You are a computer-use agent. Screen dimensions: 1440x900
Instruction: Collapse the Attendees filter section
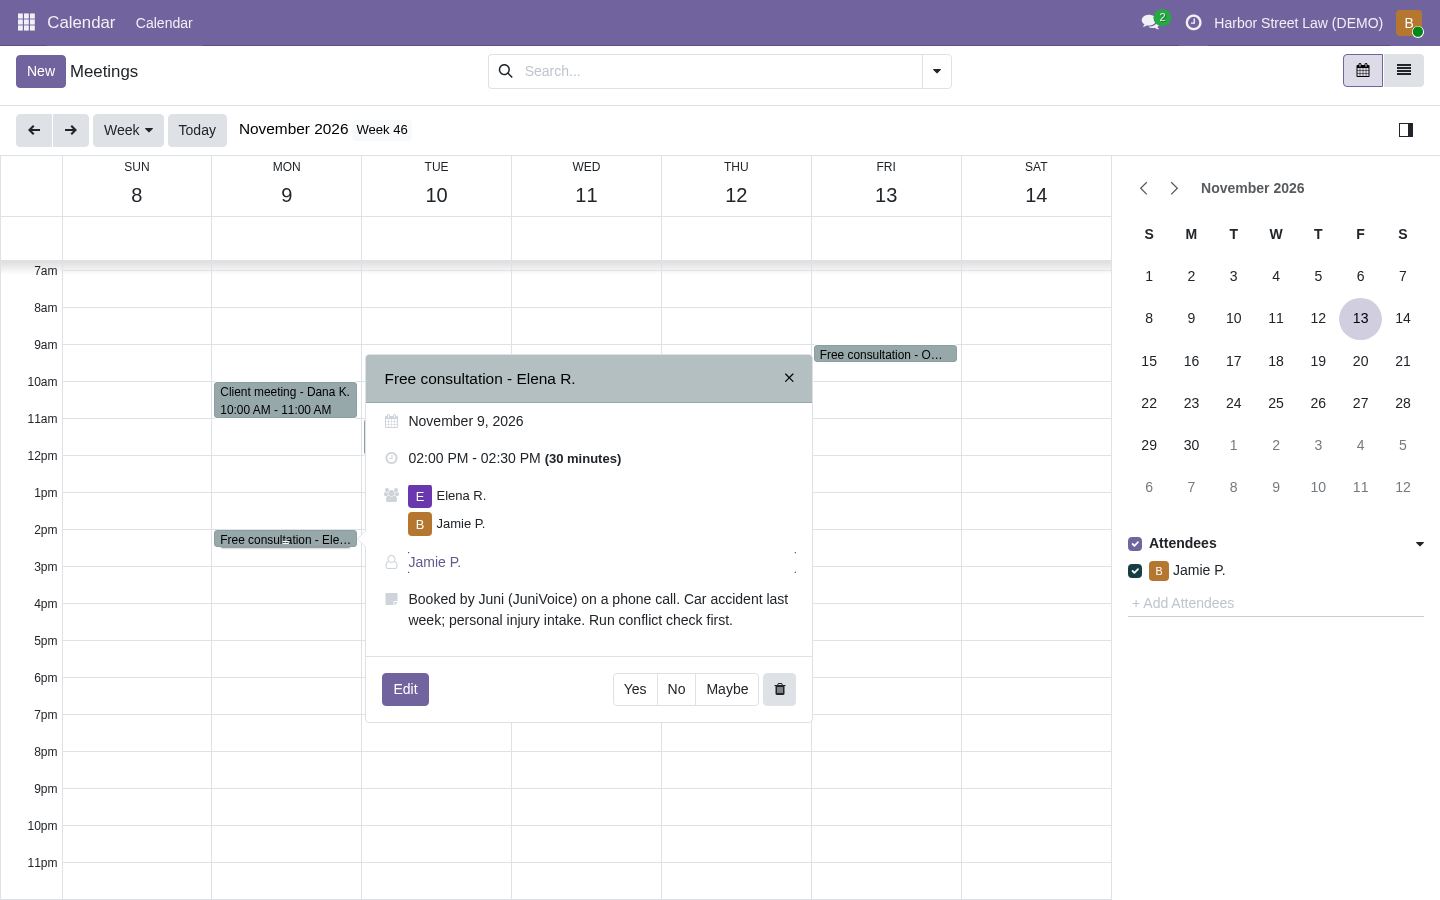(1419, 544)
